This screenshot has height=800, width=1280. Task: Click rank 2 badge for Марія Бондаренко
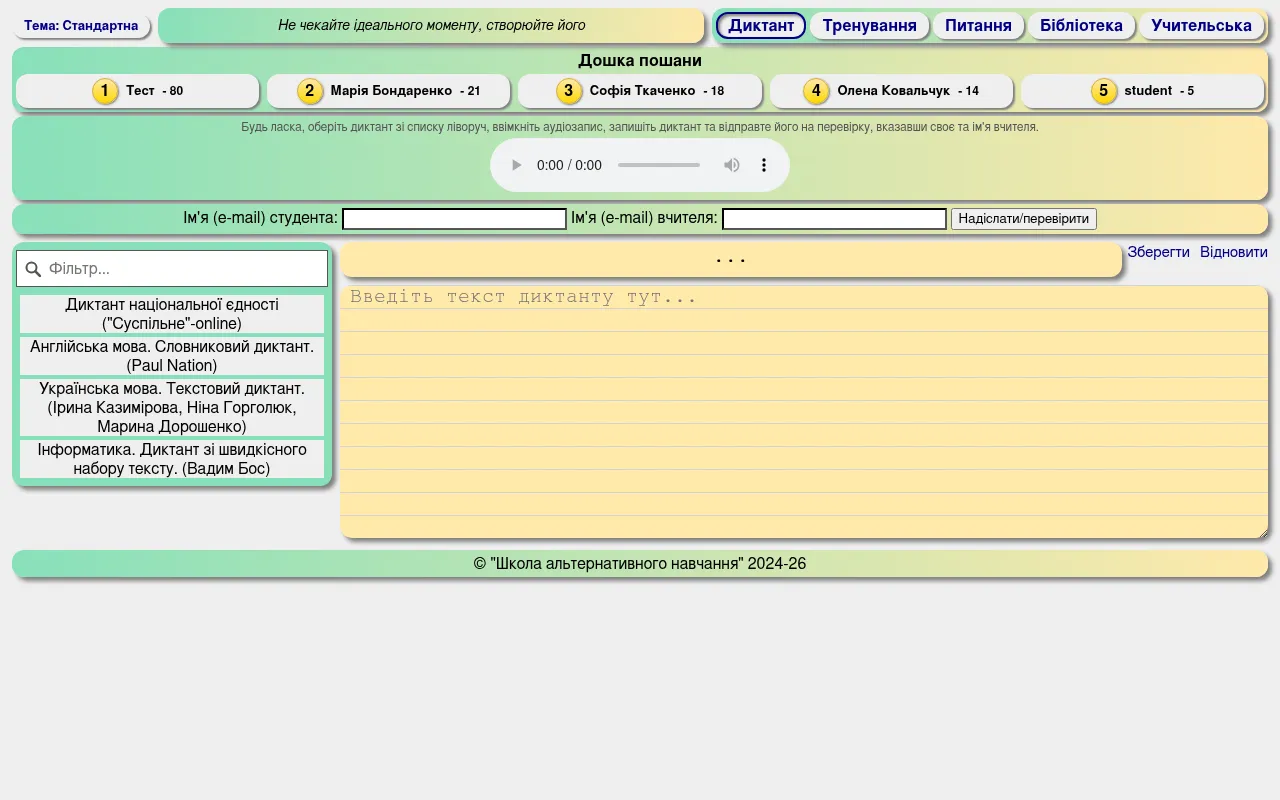[x=310, y=91]
